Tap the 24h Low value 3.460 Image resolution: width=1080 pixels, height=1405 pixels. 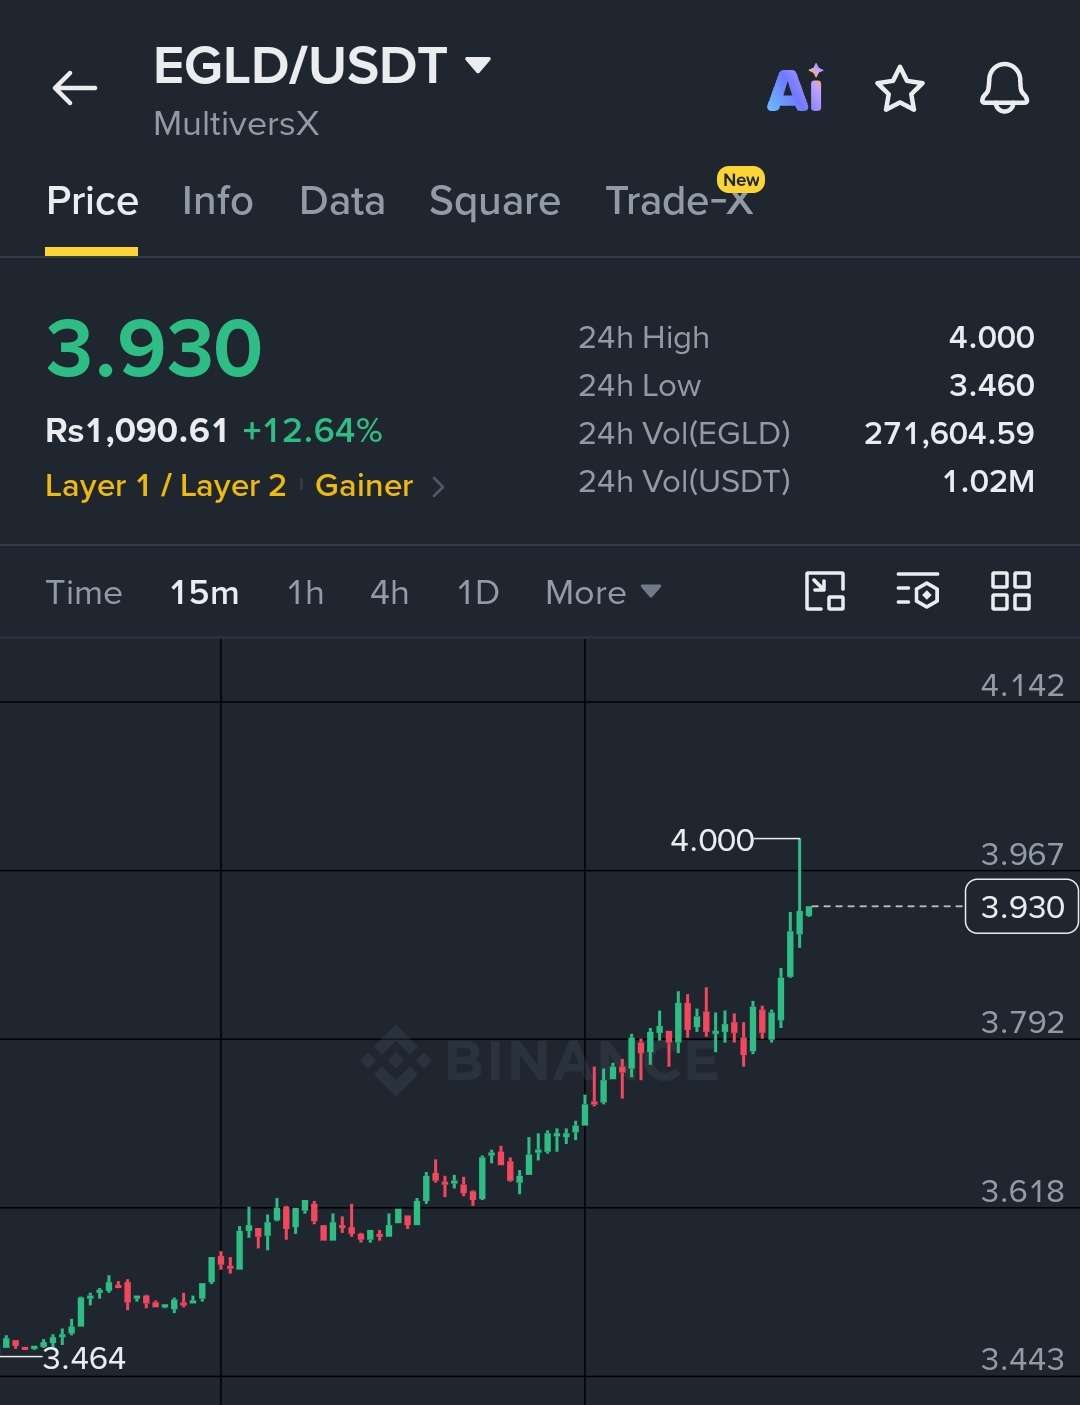coord(991,385)
